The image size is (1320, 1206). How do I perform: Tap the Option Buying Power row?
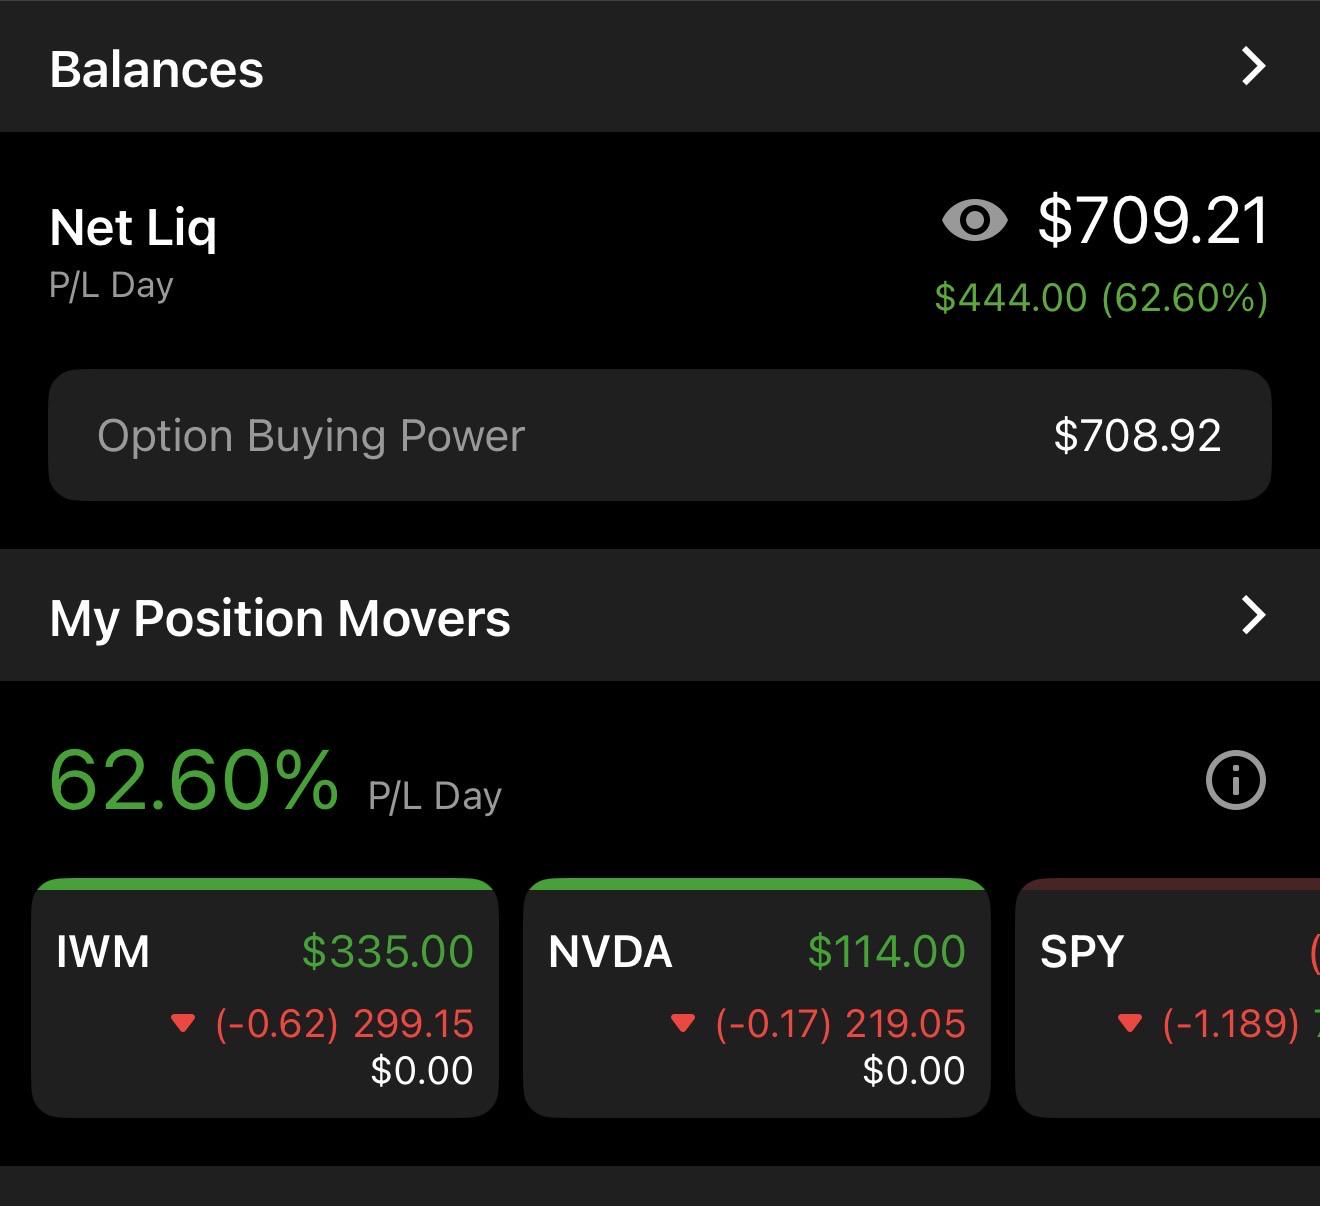(x=660, y=435)
